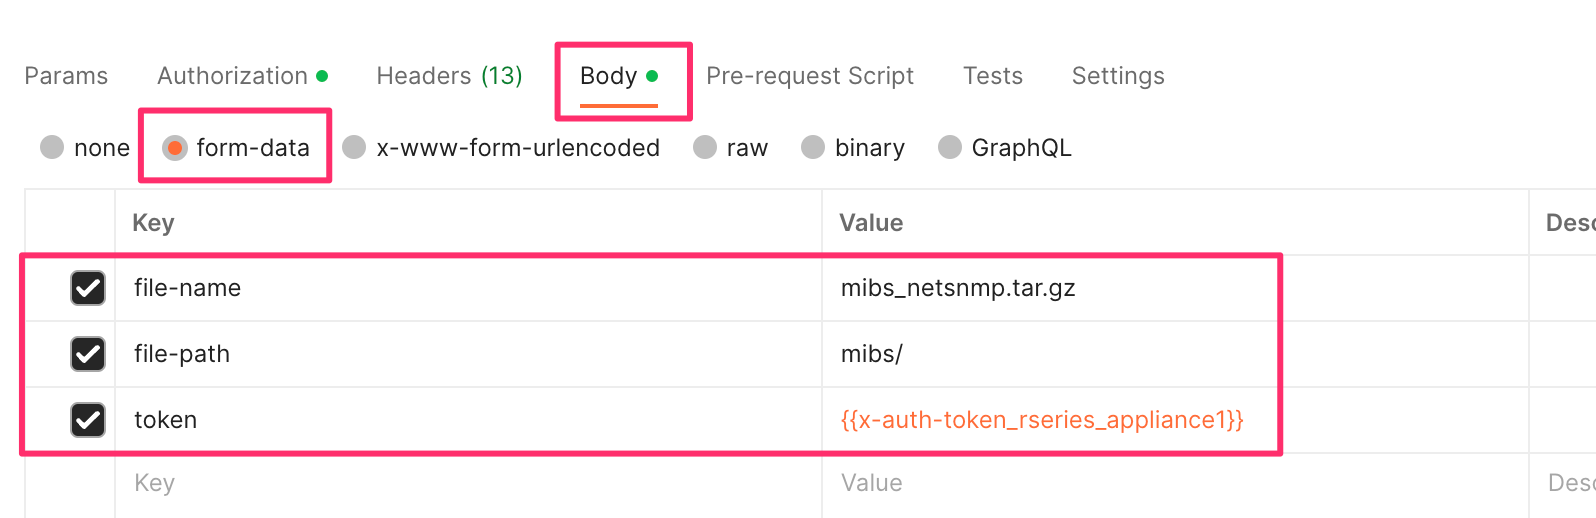
Task: Open the Pre-request Script tab
Action: point(810,76)
